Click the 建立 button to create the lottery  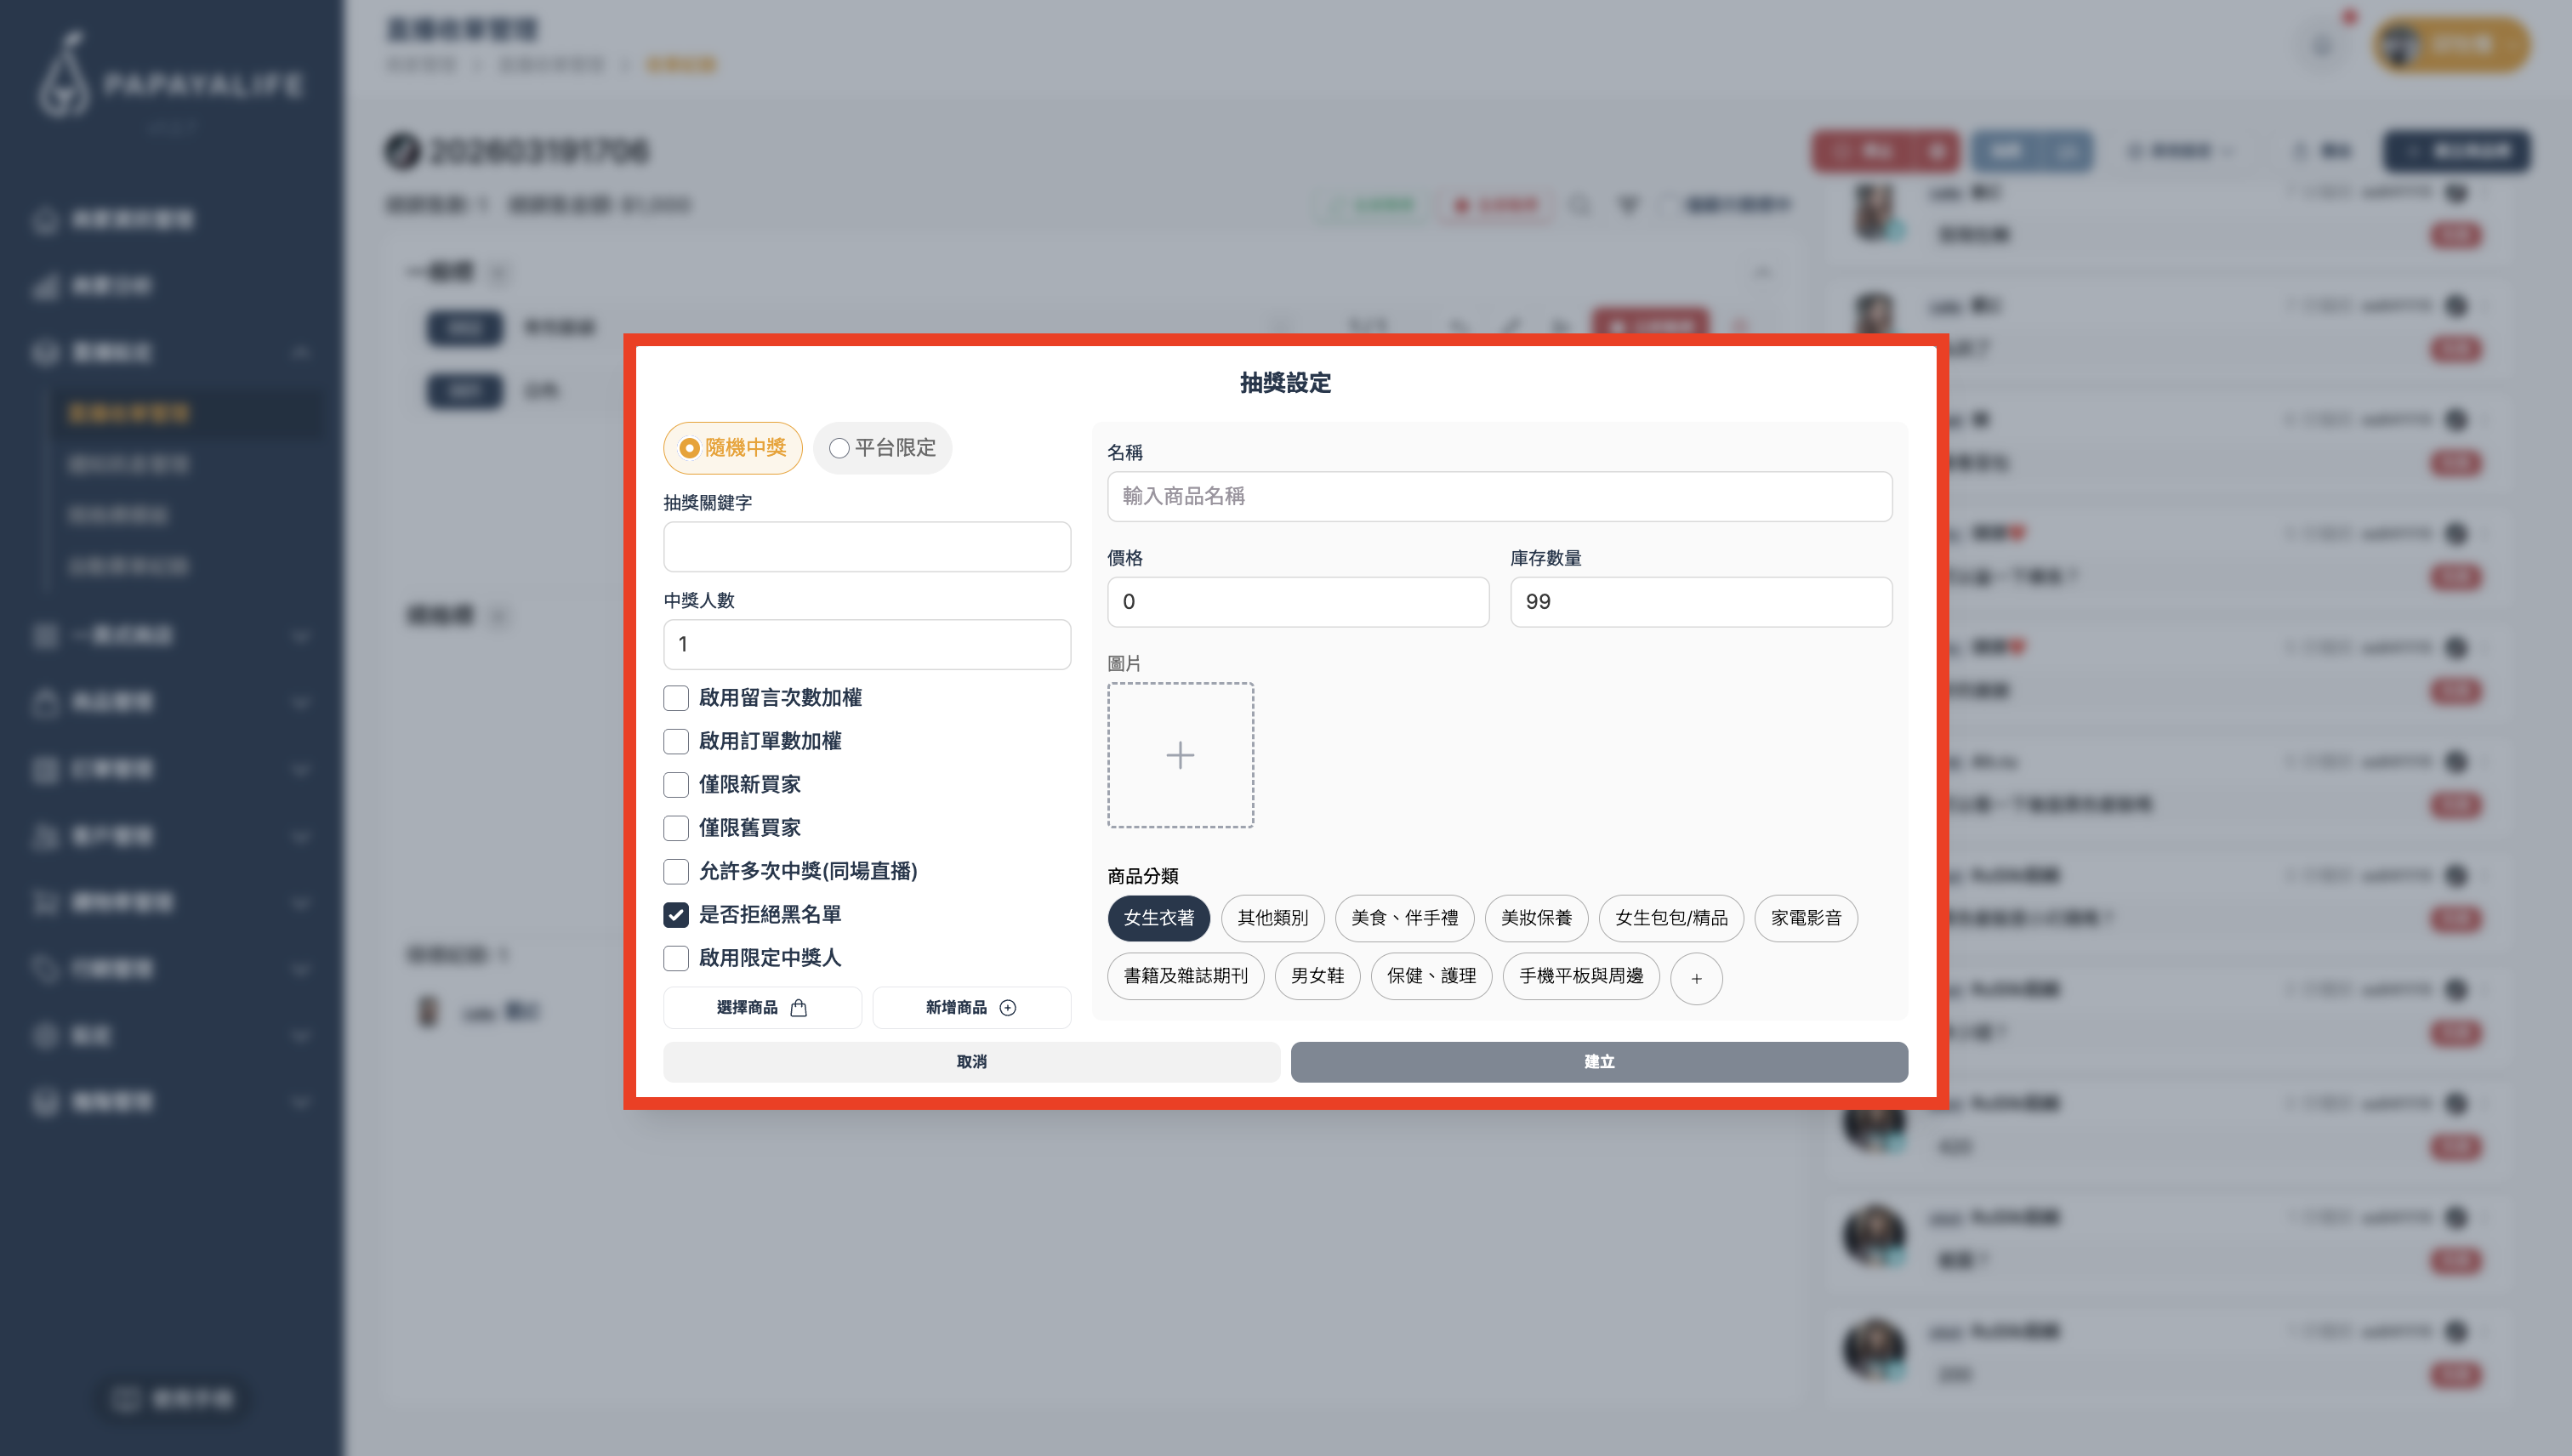1598,1061
